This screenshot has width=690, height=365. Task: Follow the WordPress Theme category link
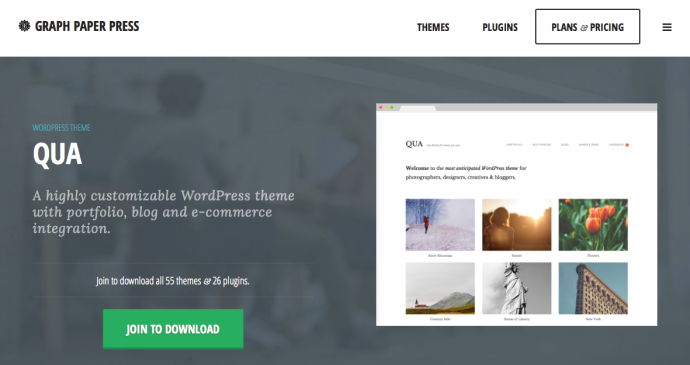[x=61, y=128]
